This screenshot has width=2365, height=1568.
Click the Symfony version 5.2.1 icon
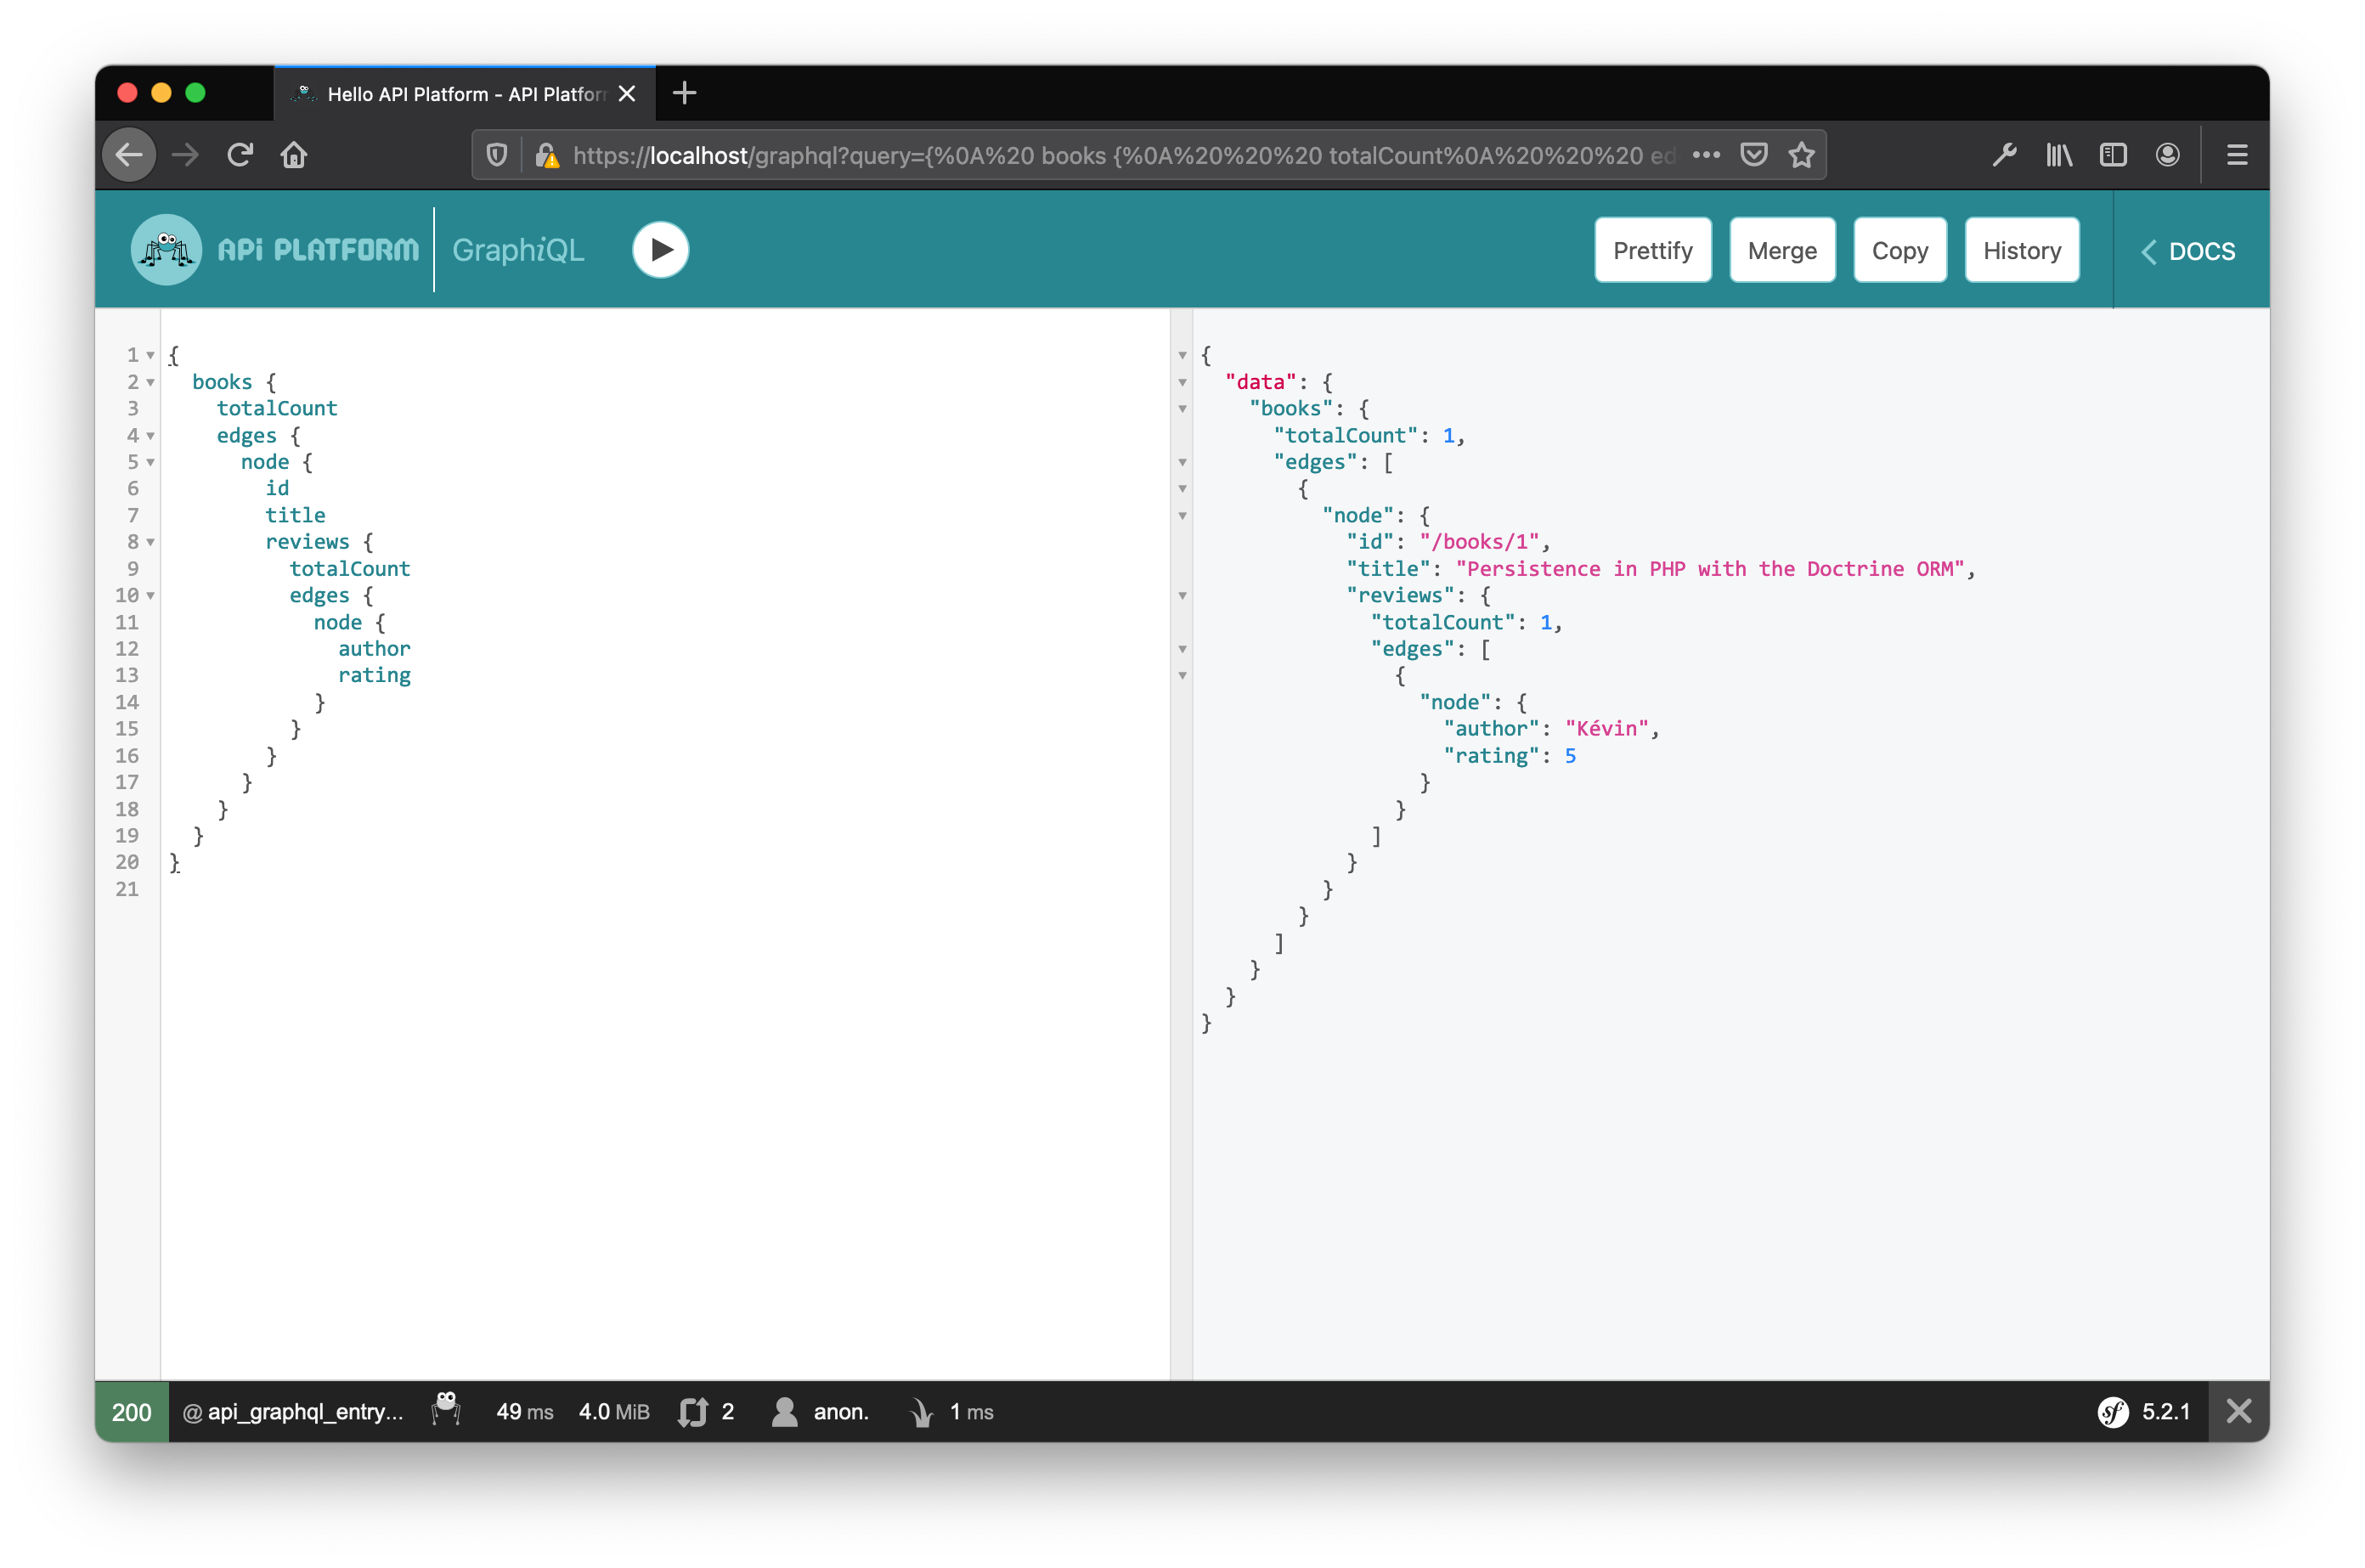point(2115,1411)
